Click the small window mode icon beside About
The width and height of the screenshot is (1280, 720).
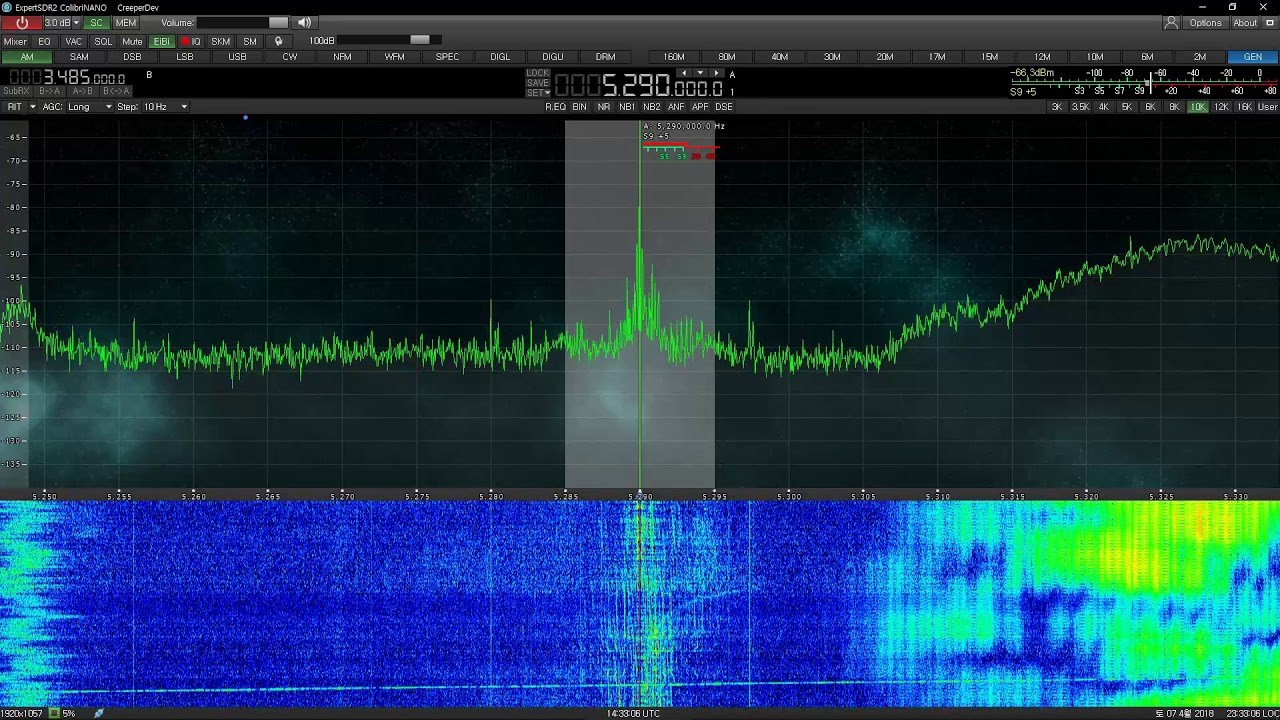[1270, 23]
